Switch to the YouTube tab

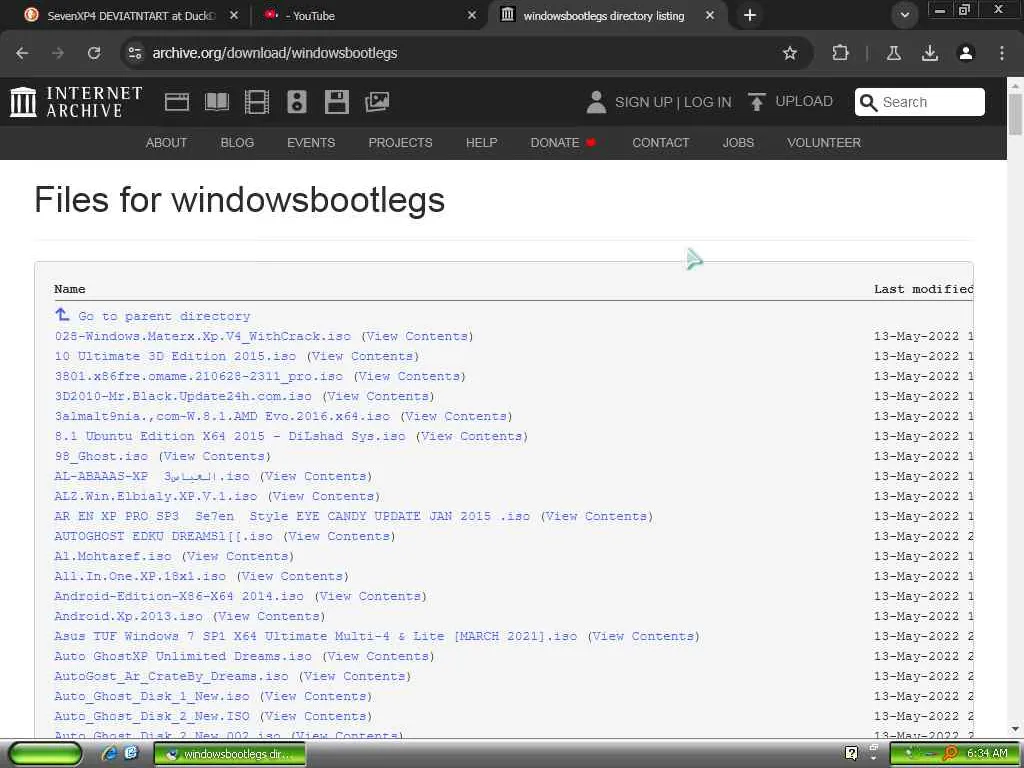[x=369, y=15]
